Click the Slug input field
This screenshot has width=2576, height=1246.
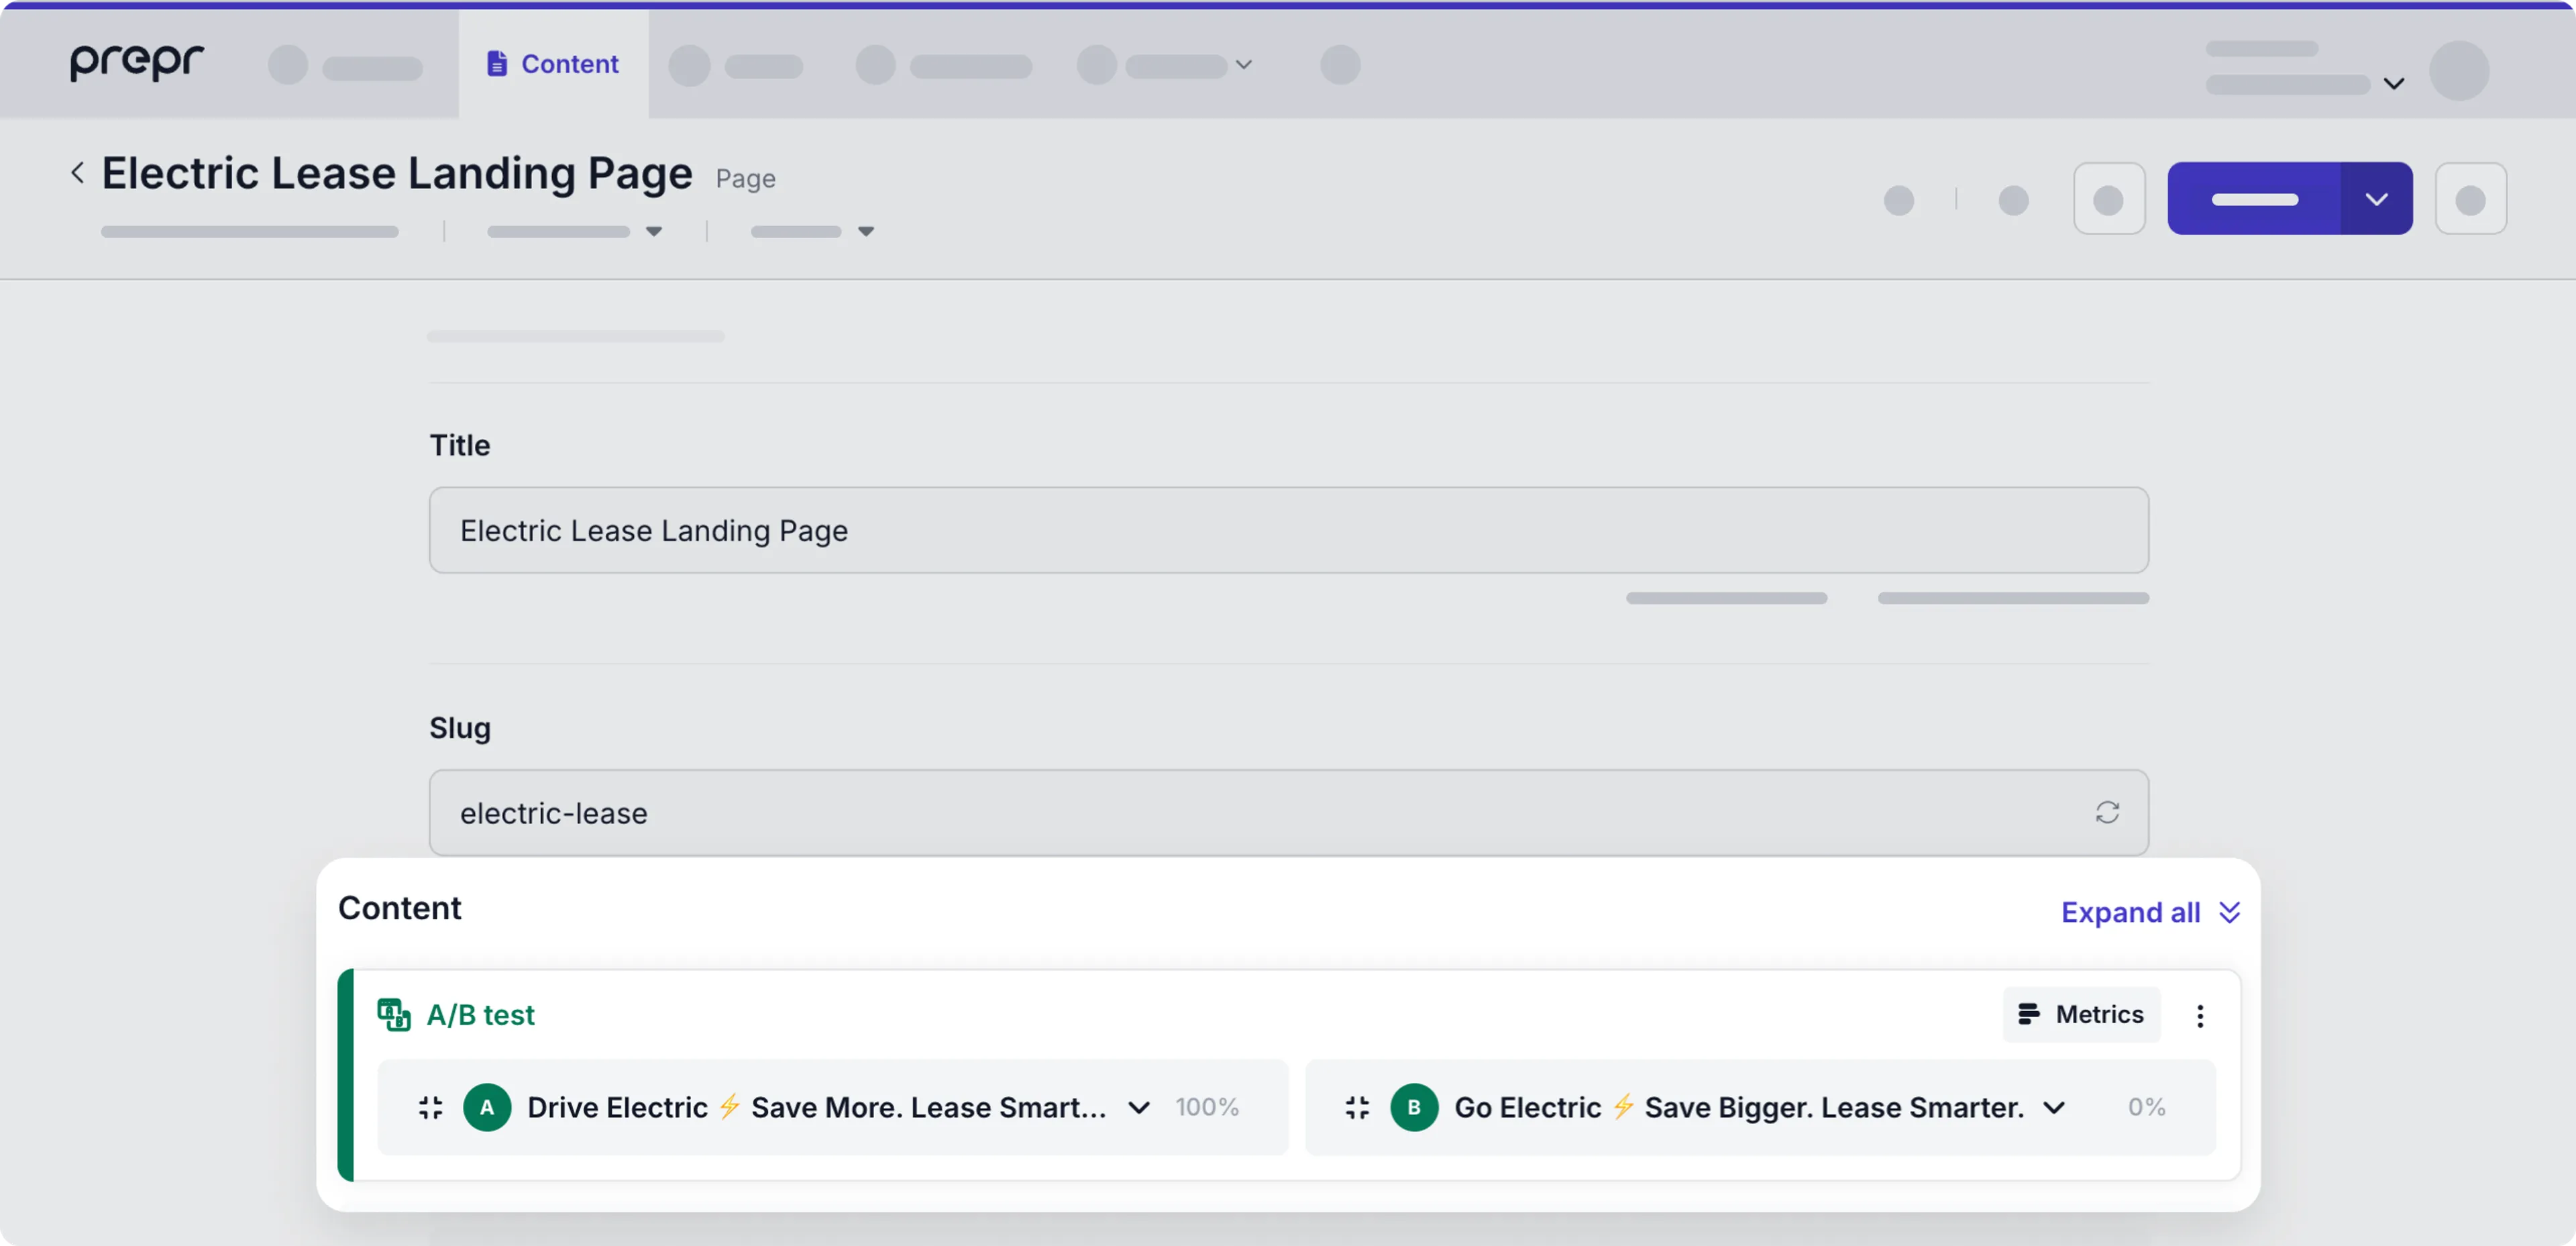coord(1288,812)
